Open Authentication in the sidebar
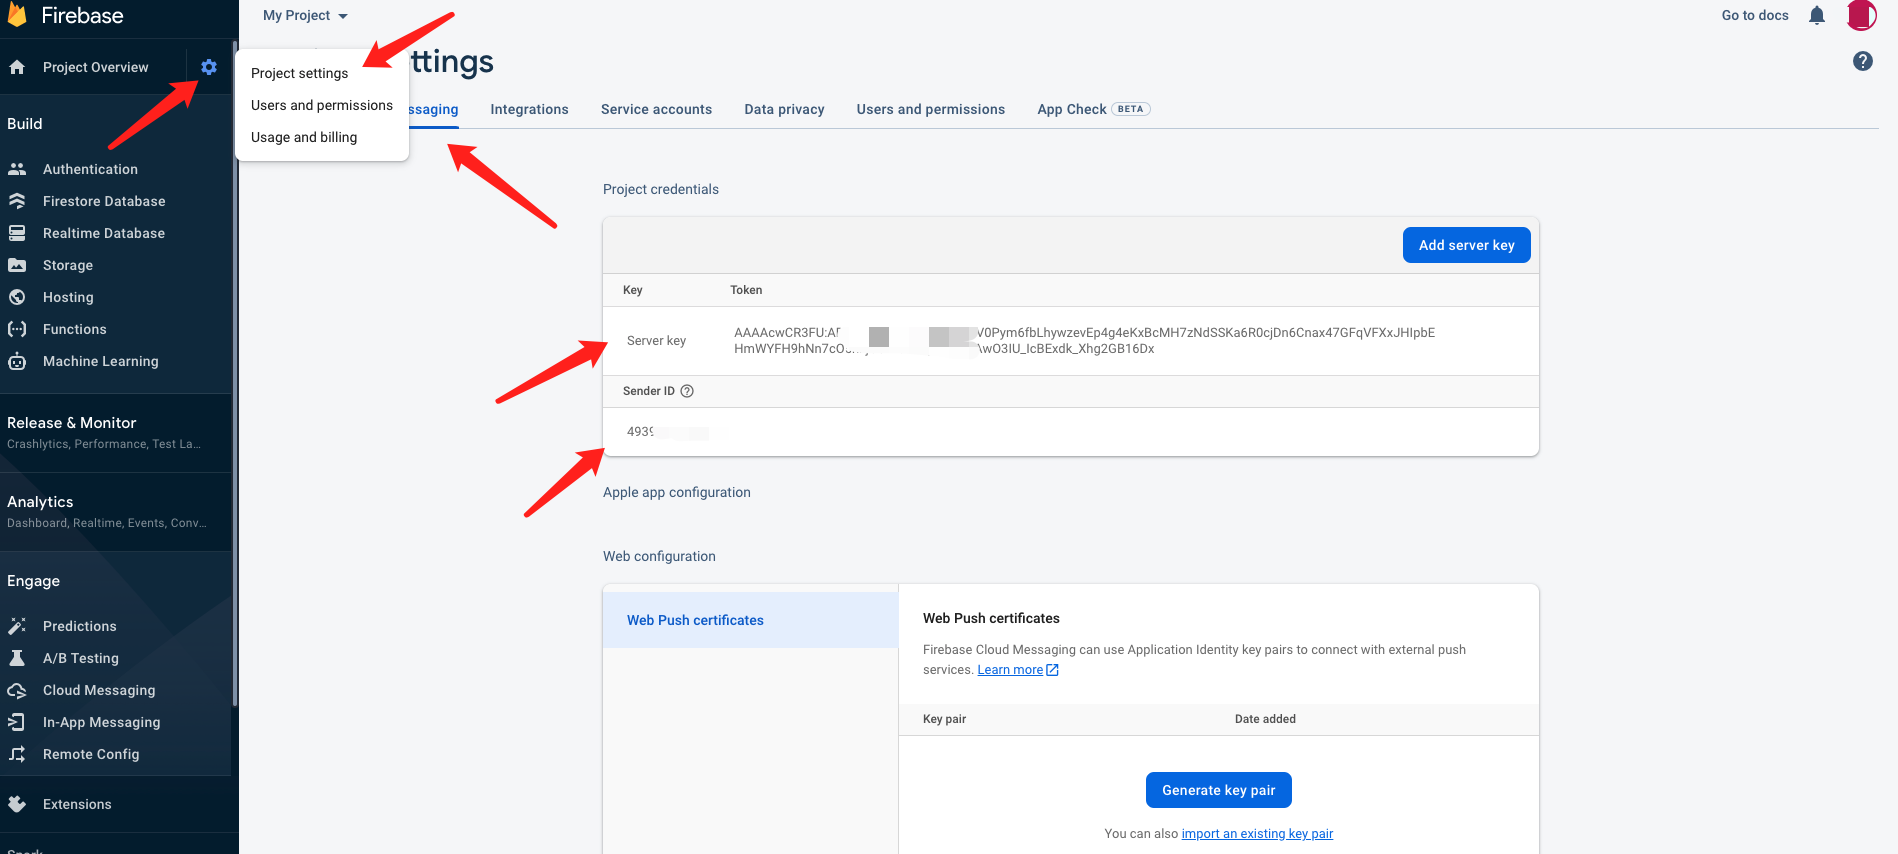Viewport: 1898px width, 854px height. click(x=90, y=169)
